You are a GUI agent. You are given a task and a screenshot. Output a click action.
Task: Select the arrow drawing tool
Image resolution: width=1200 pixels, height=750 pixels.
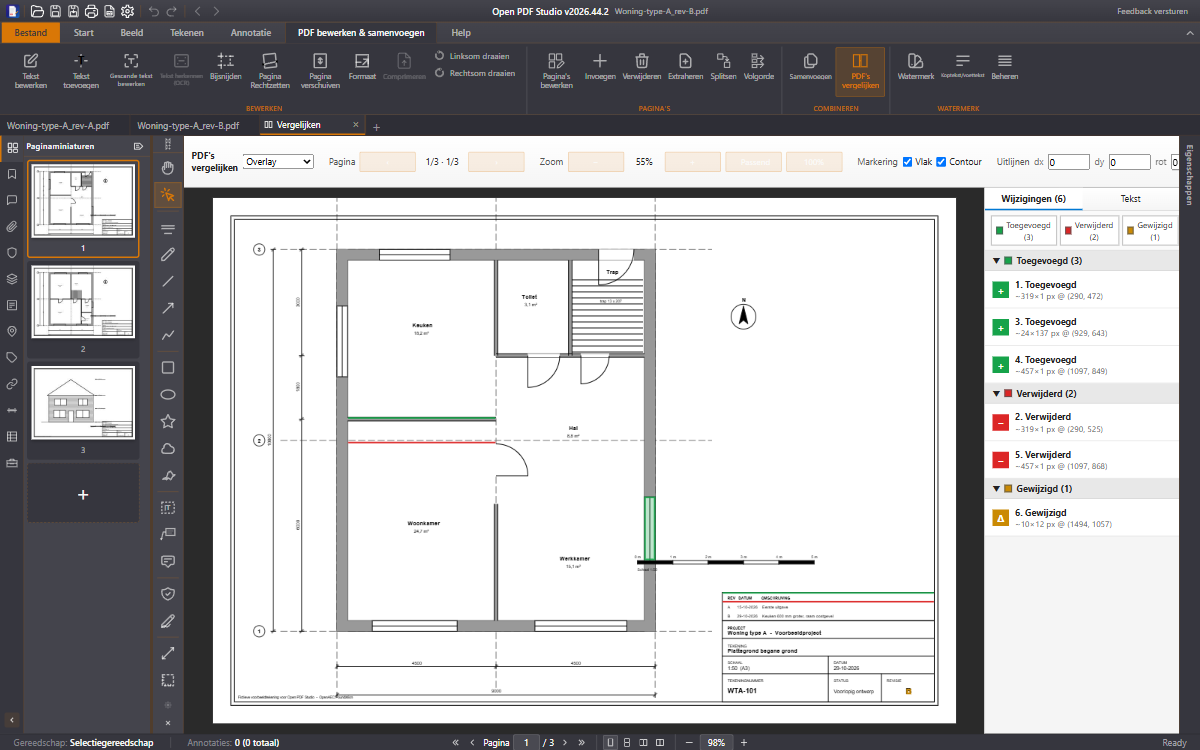coord(168,308)
